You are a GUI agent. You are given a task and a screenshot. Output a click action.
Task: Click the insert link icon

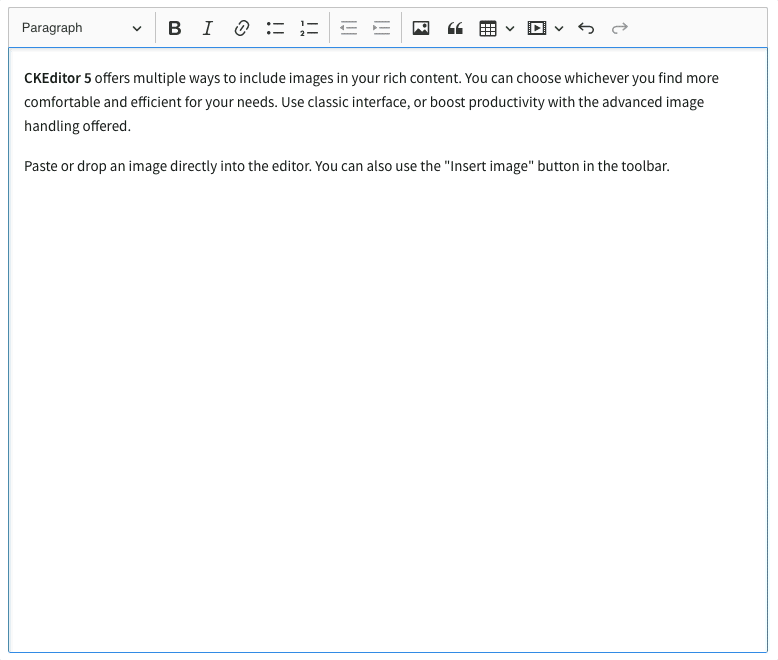pyautogui.click(x=241, y=28)
